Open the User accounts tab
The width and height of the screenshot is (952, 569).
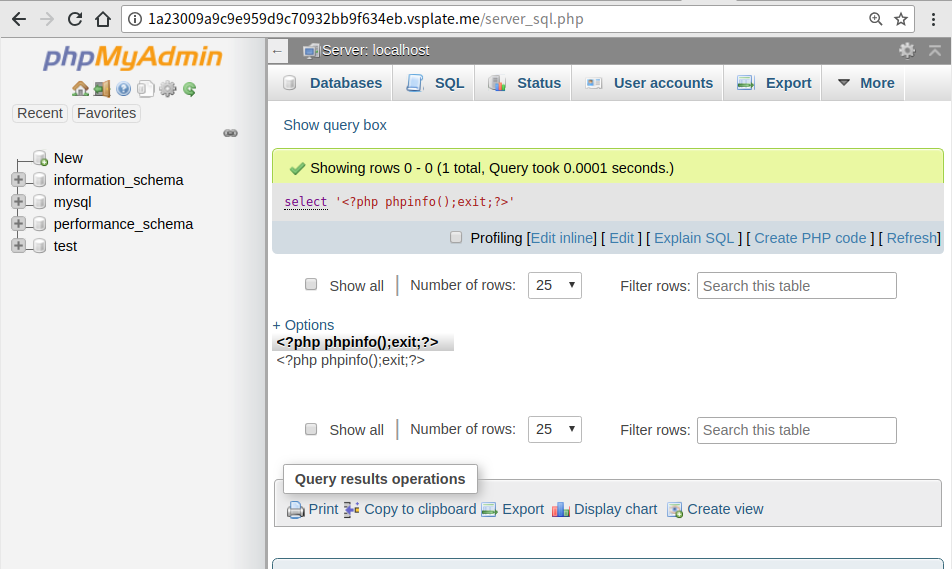tap(648, 83)
